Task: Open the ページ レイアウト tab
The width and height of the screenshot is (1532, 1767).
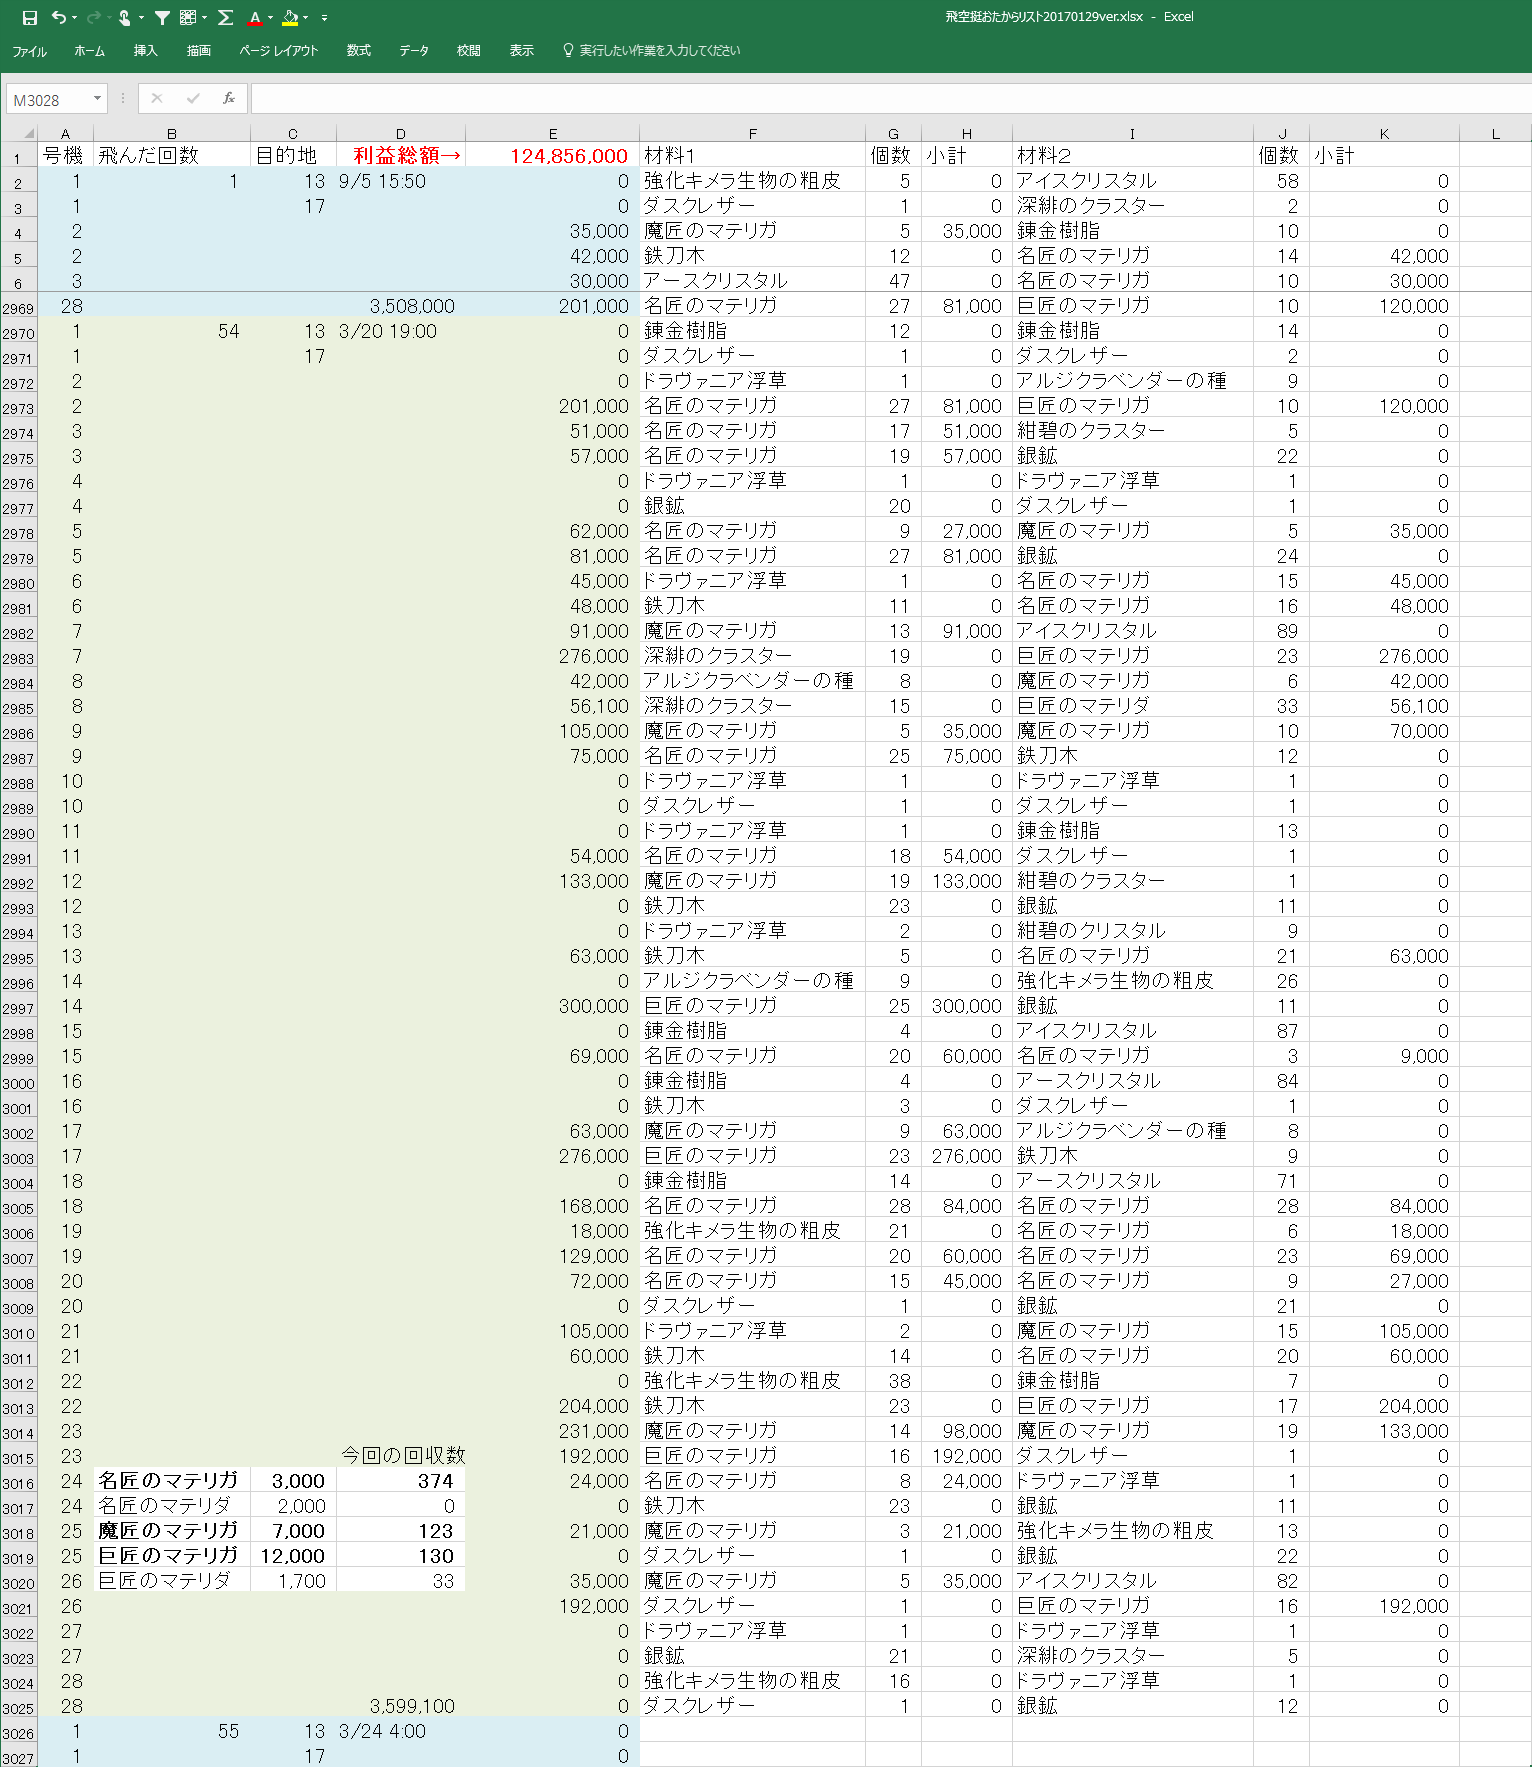Action: tap(278, 51)
